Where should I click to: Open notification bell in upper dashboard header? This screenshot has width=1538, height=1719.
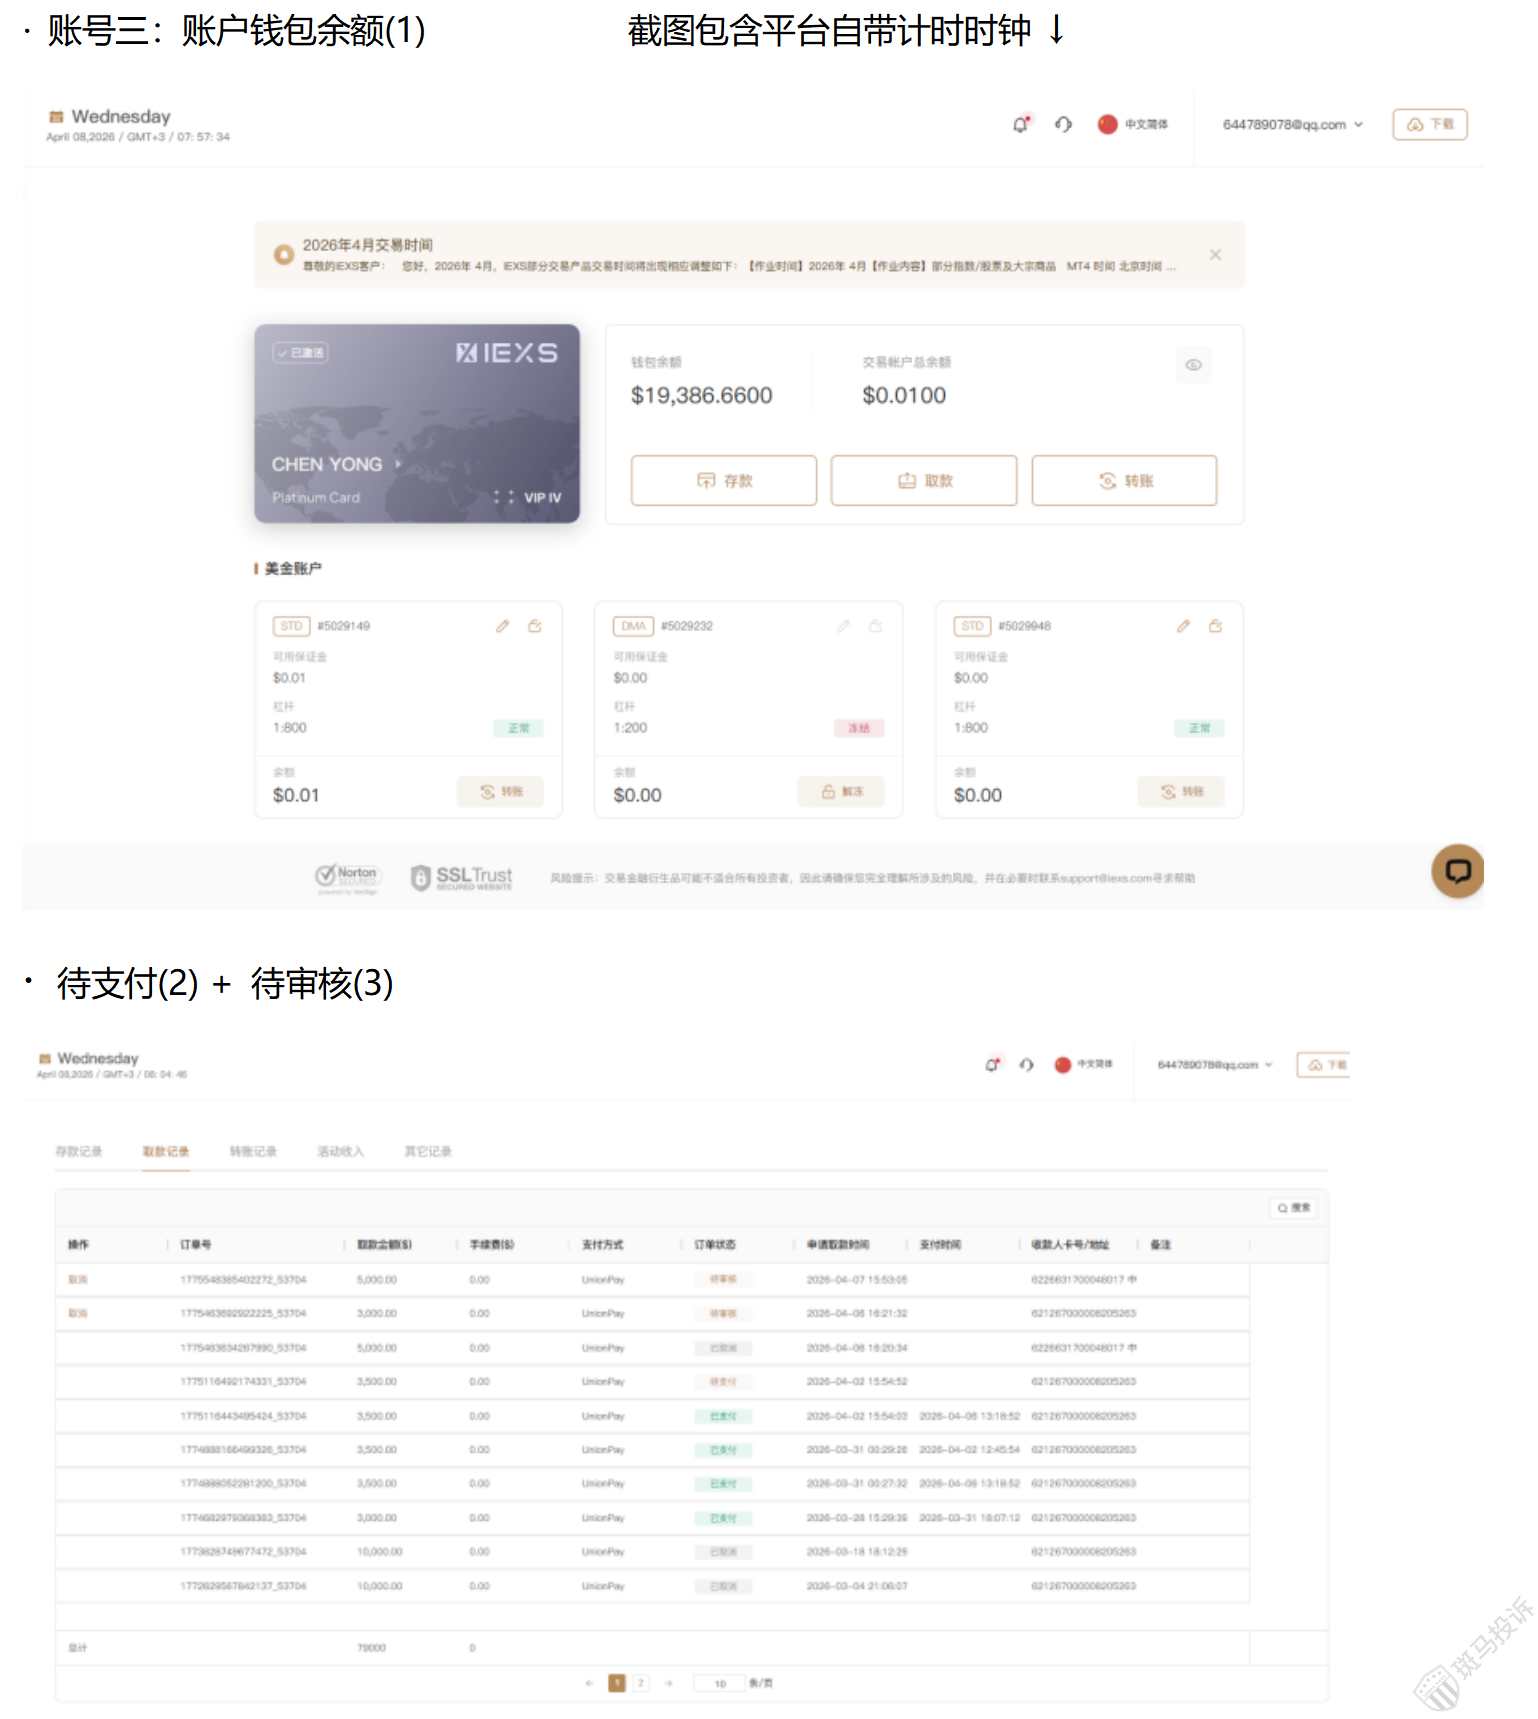1021,124
